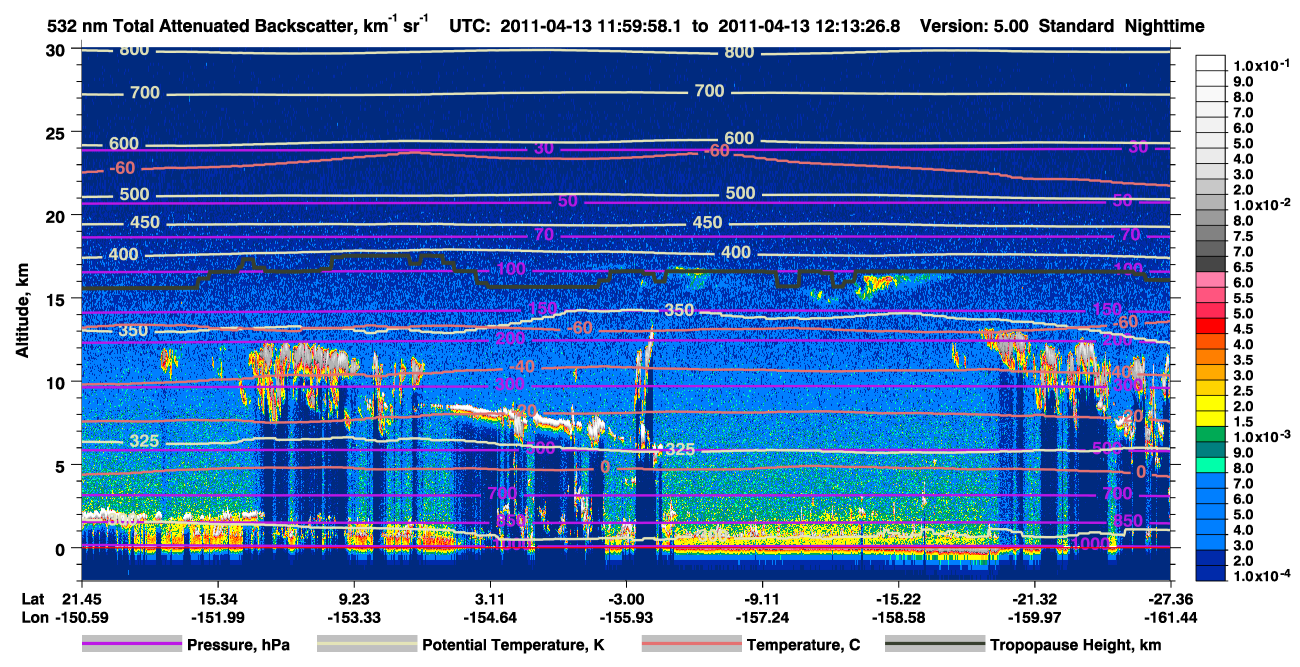Click the 'Standard' word in header
The height and width of the screenshot is (667, 1300).
click(1076, 25)
